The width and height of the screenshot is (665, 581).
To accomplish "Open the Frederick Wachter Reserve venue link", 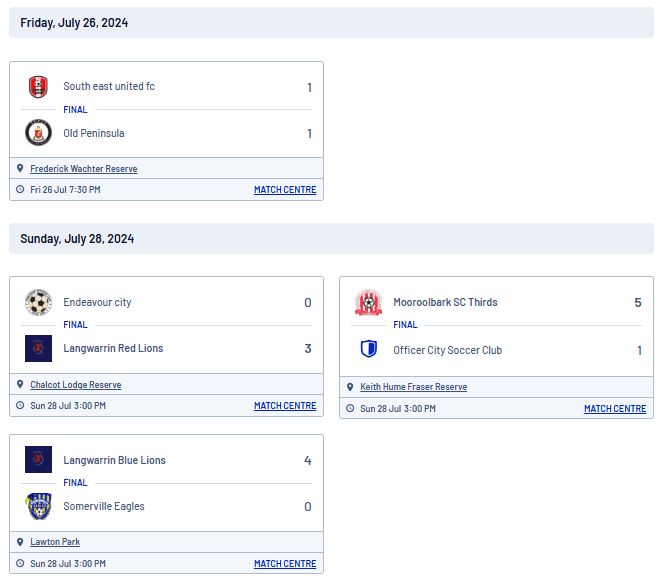I will pyautogui.click(x=84, y=169).
